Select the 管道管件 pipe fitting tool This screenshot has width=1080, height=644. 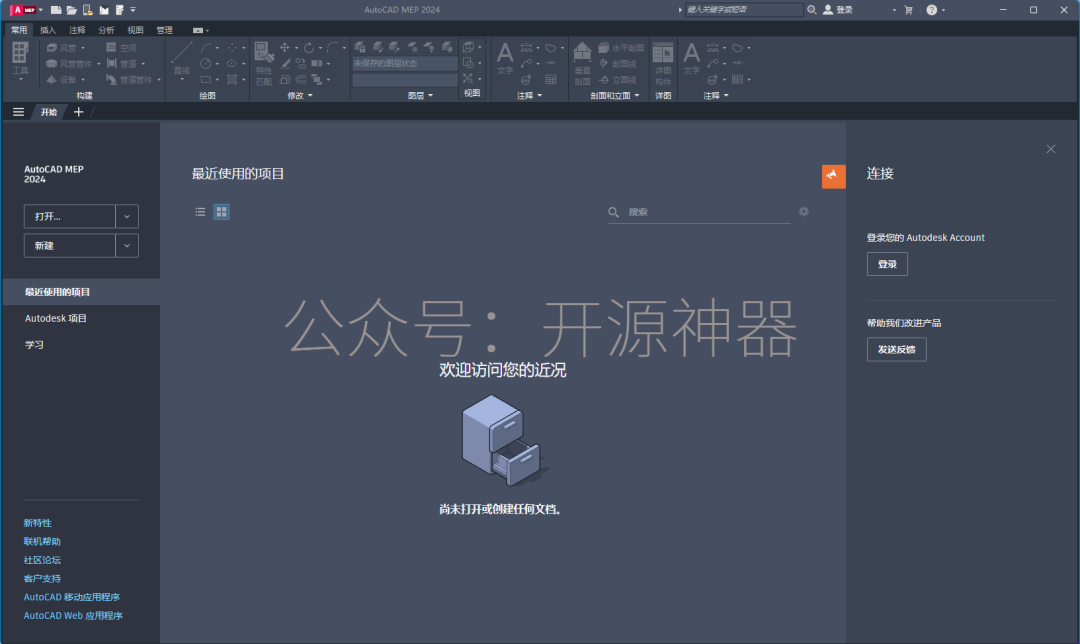tap(129, 79)
